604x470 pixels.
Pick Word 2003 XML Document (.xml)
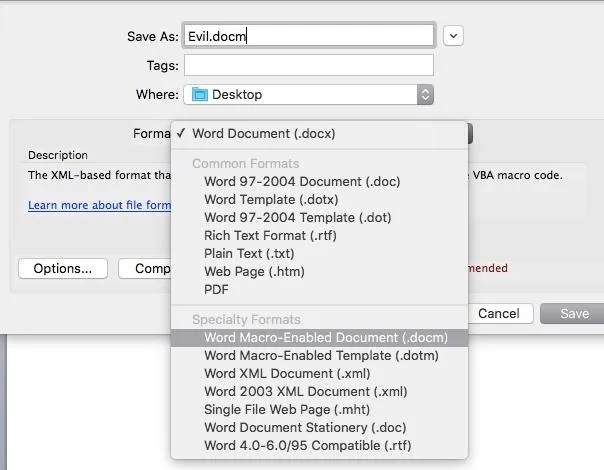(319, 392)
